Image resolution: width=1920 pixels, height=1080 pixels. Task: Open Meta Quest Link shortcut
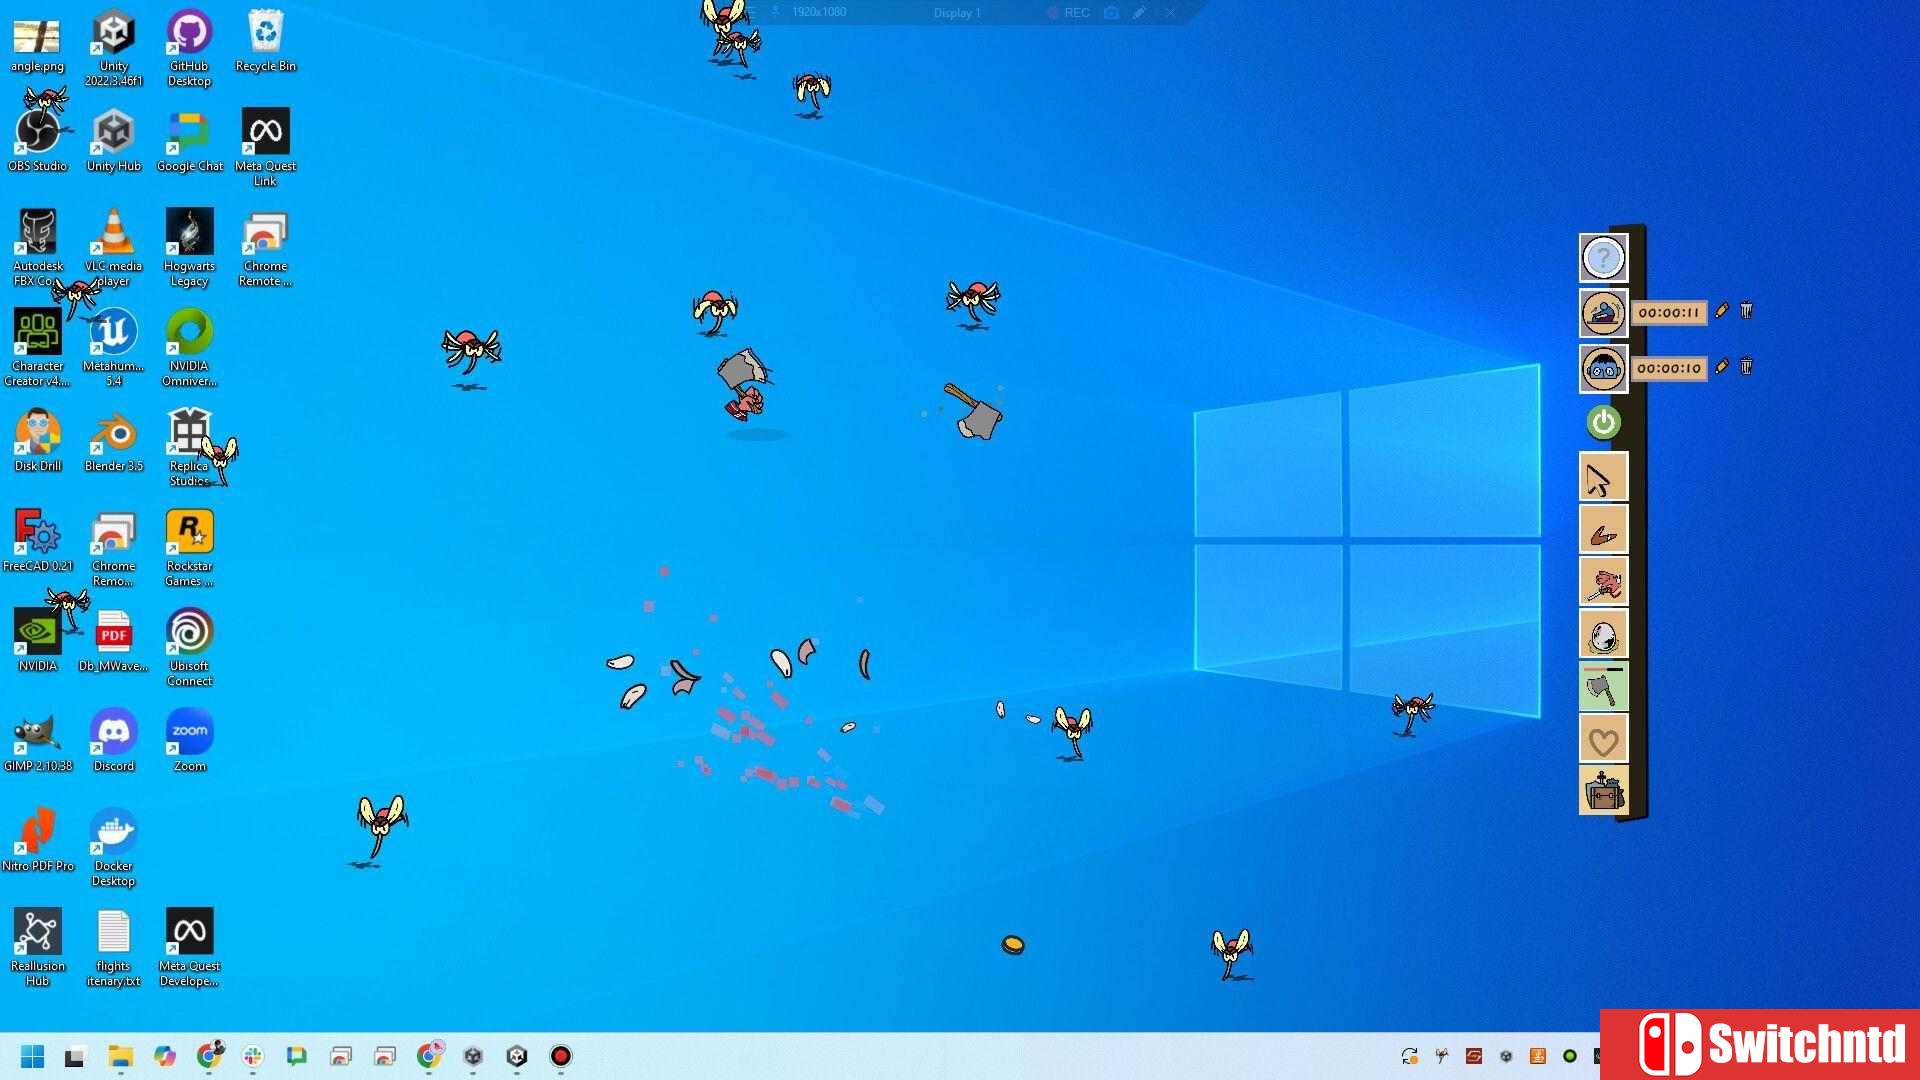[265, 147]
